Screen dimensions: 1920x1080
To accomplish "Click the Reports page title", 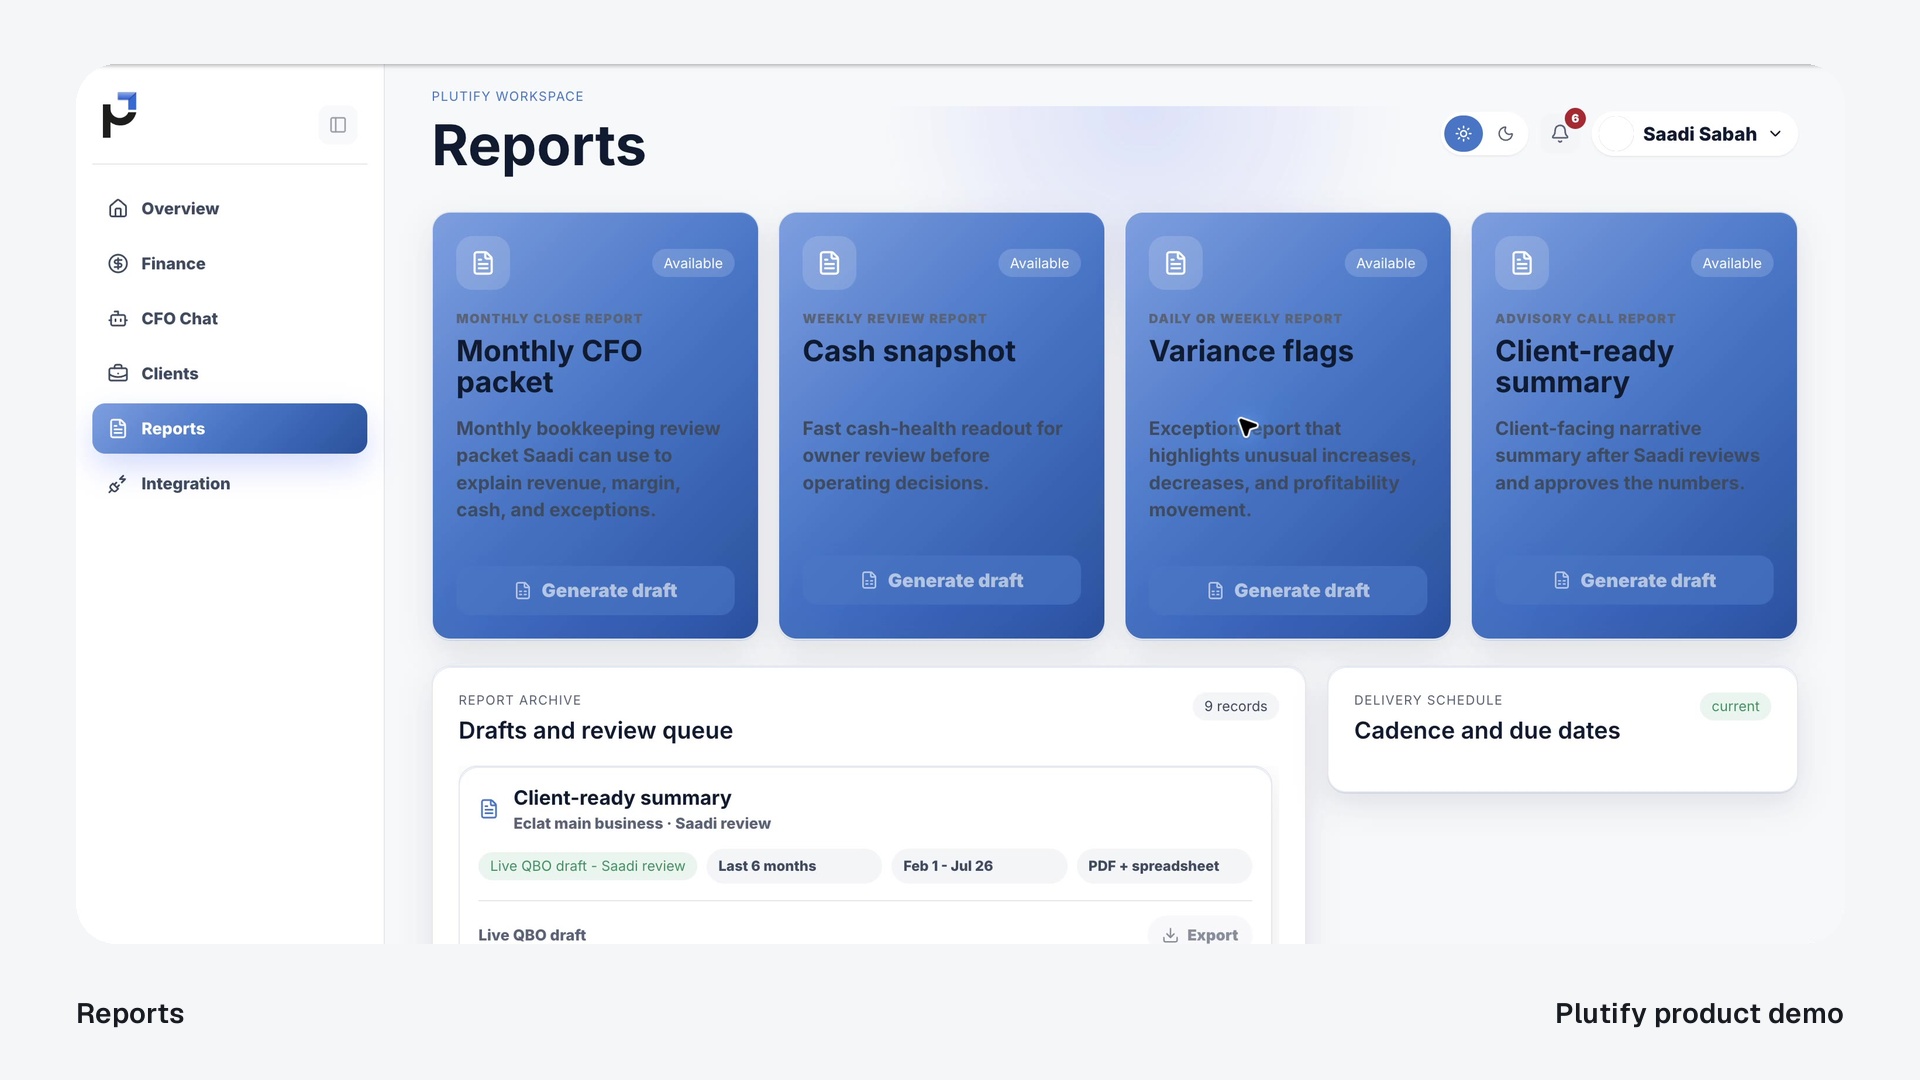I will (539, 146).
